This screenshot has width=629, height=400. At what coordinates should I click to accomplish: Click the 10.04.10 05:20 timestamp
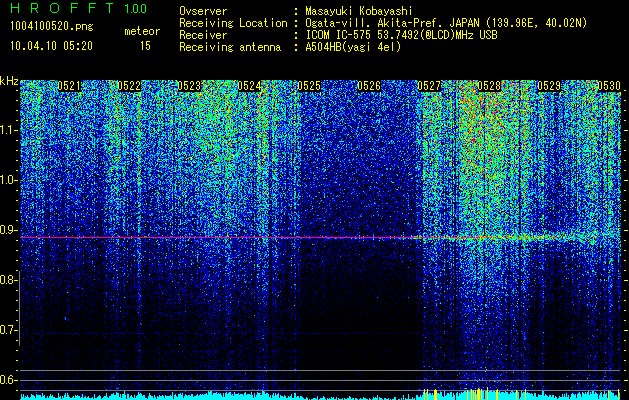click(x=51, y=46)
